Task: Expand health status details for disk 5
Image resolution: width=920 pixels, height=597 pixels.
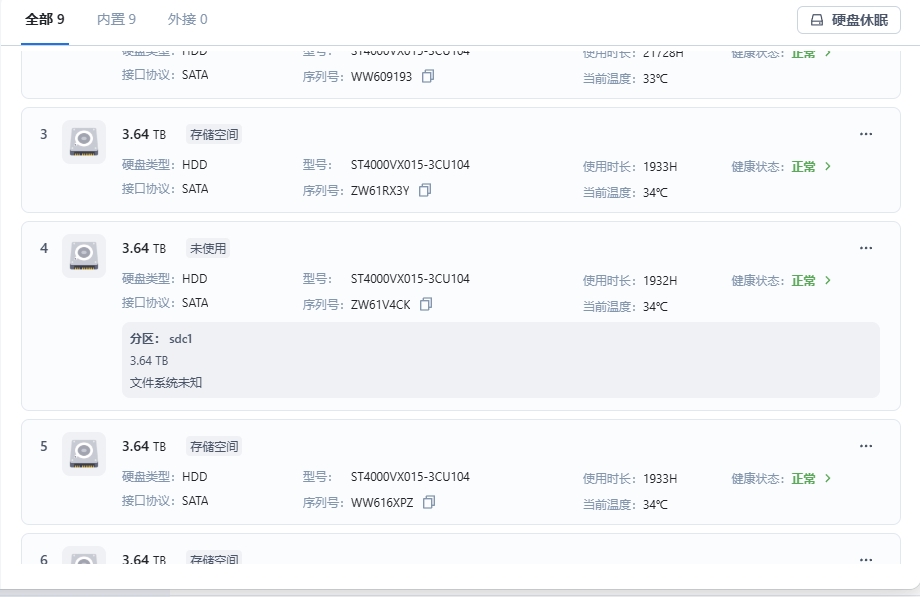Action: [828, 479]
